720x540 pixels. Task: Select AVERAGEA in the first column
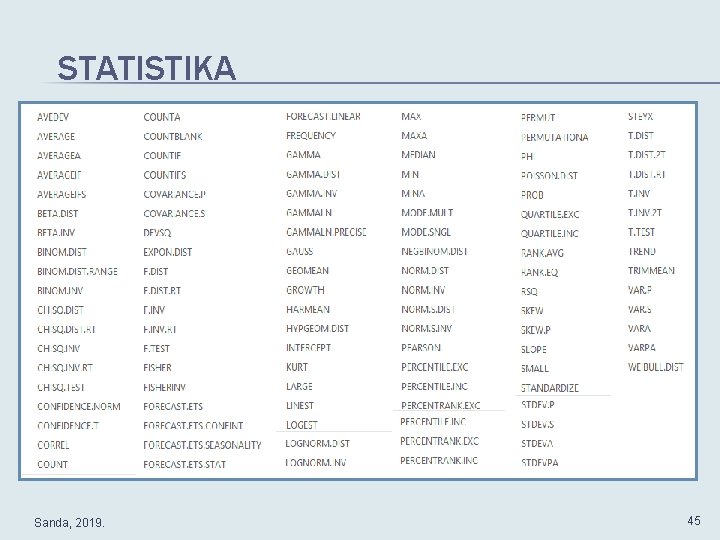pyautogui.click(x=59, y=156)
